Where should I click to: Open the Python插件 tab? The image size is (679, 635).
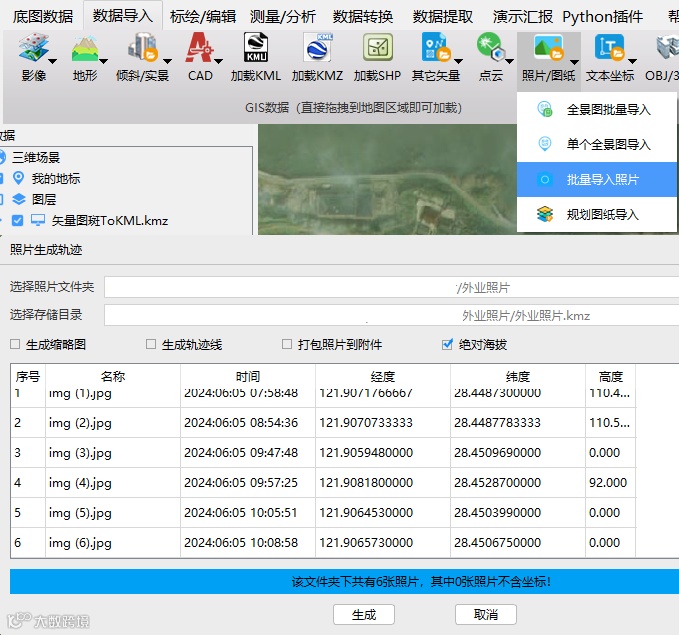point(602,16)
